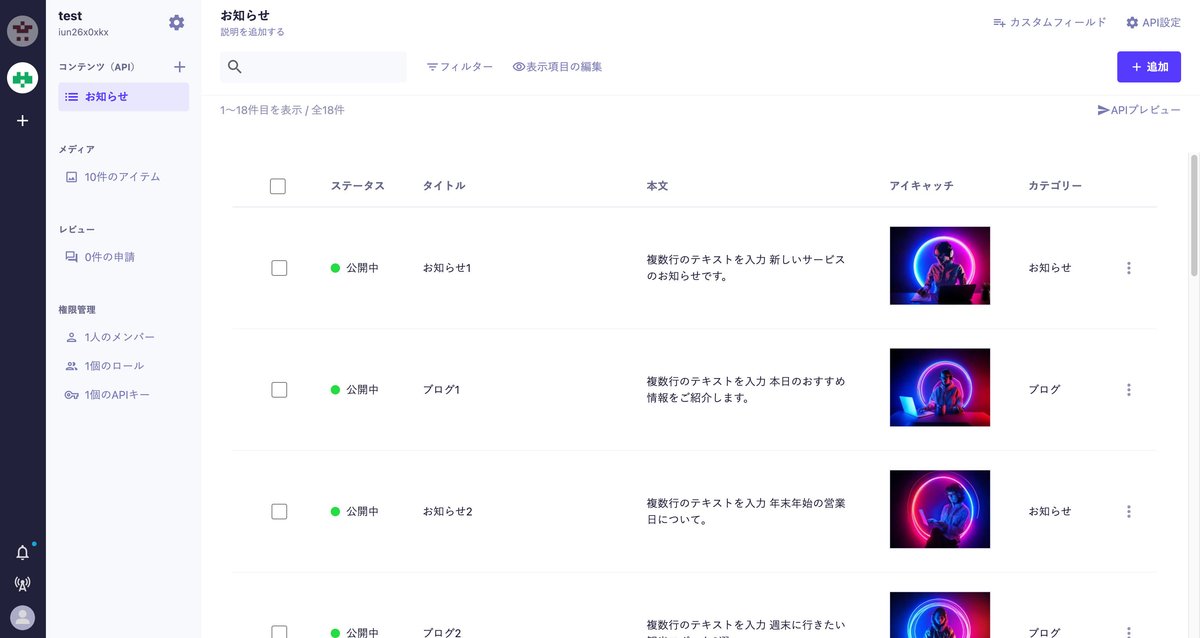Click the top service avatar in the left rail
The width and height of the screenshot is (1200, 638).
(23, 30)
